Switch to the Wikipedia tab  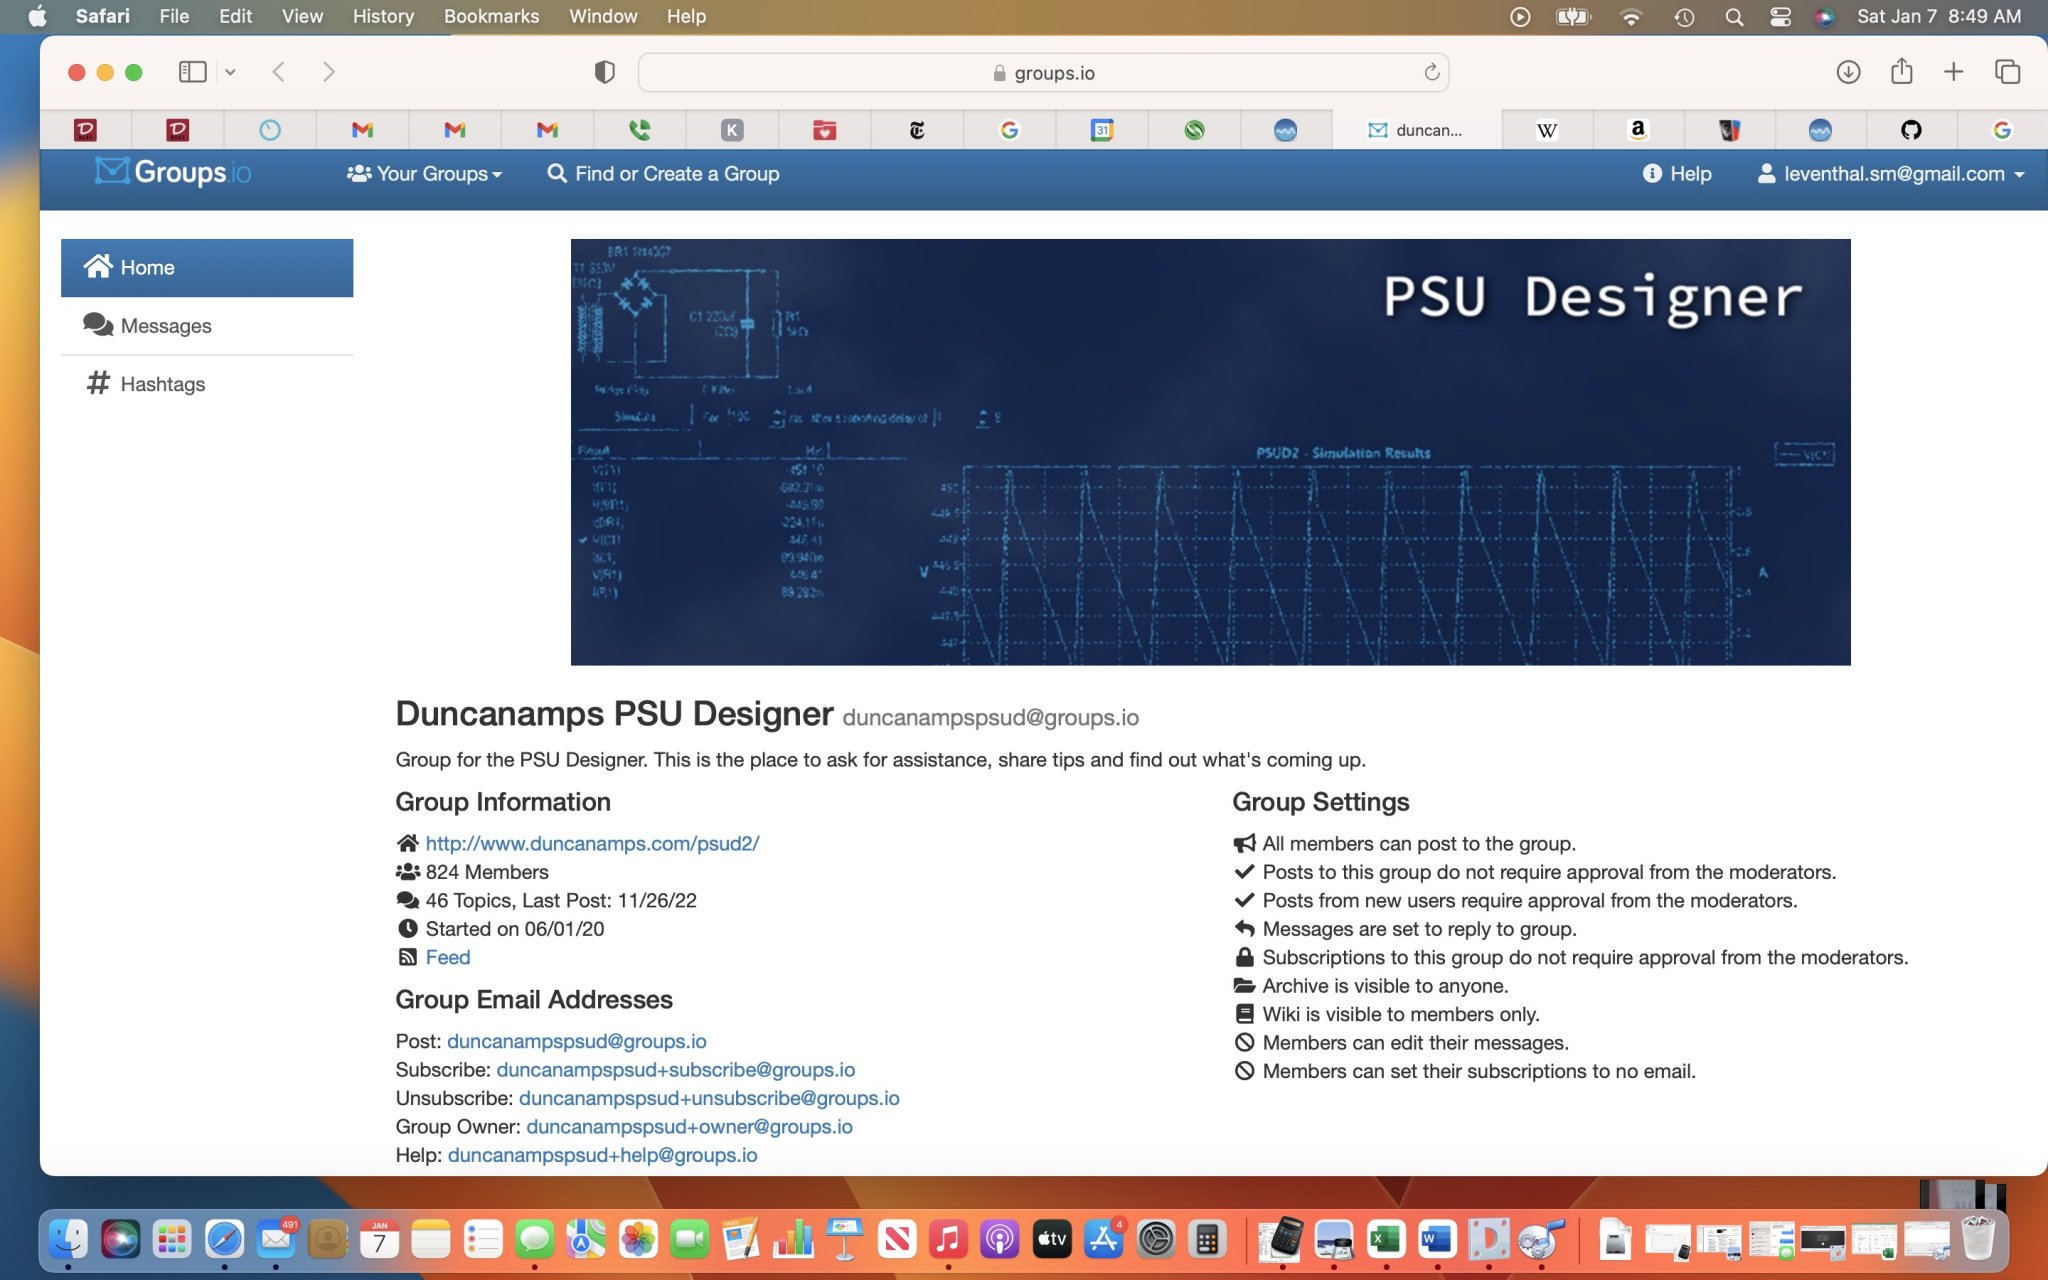1546,130
